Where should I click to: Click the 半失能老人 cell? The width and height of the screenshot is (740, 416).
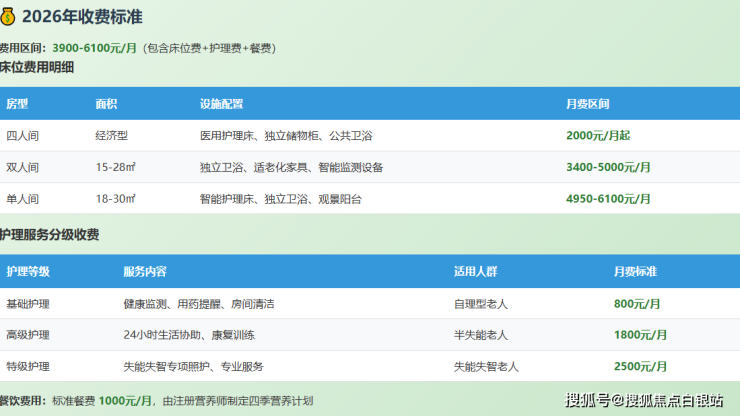(x=481, y=335)
